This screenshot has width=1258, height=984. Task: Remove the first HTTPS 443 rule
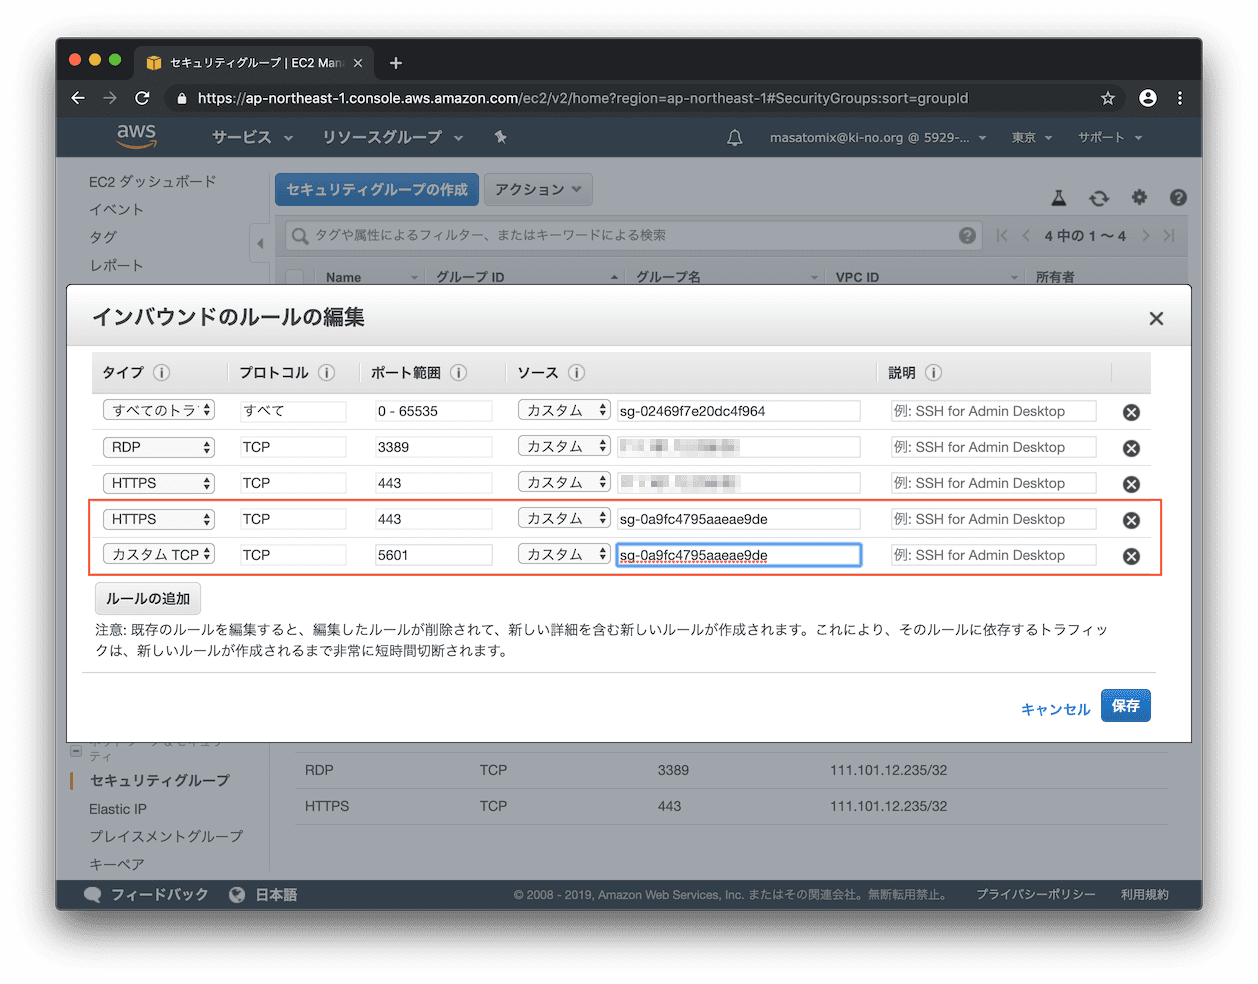pos(1131,484)
